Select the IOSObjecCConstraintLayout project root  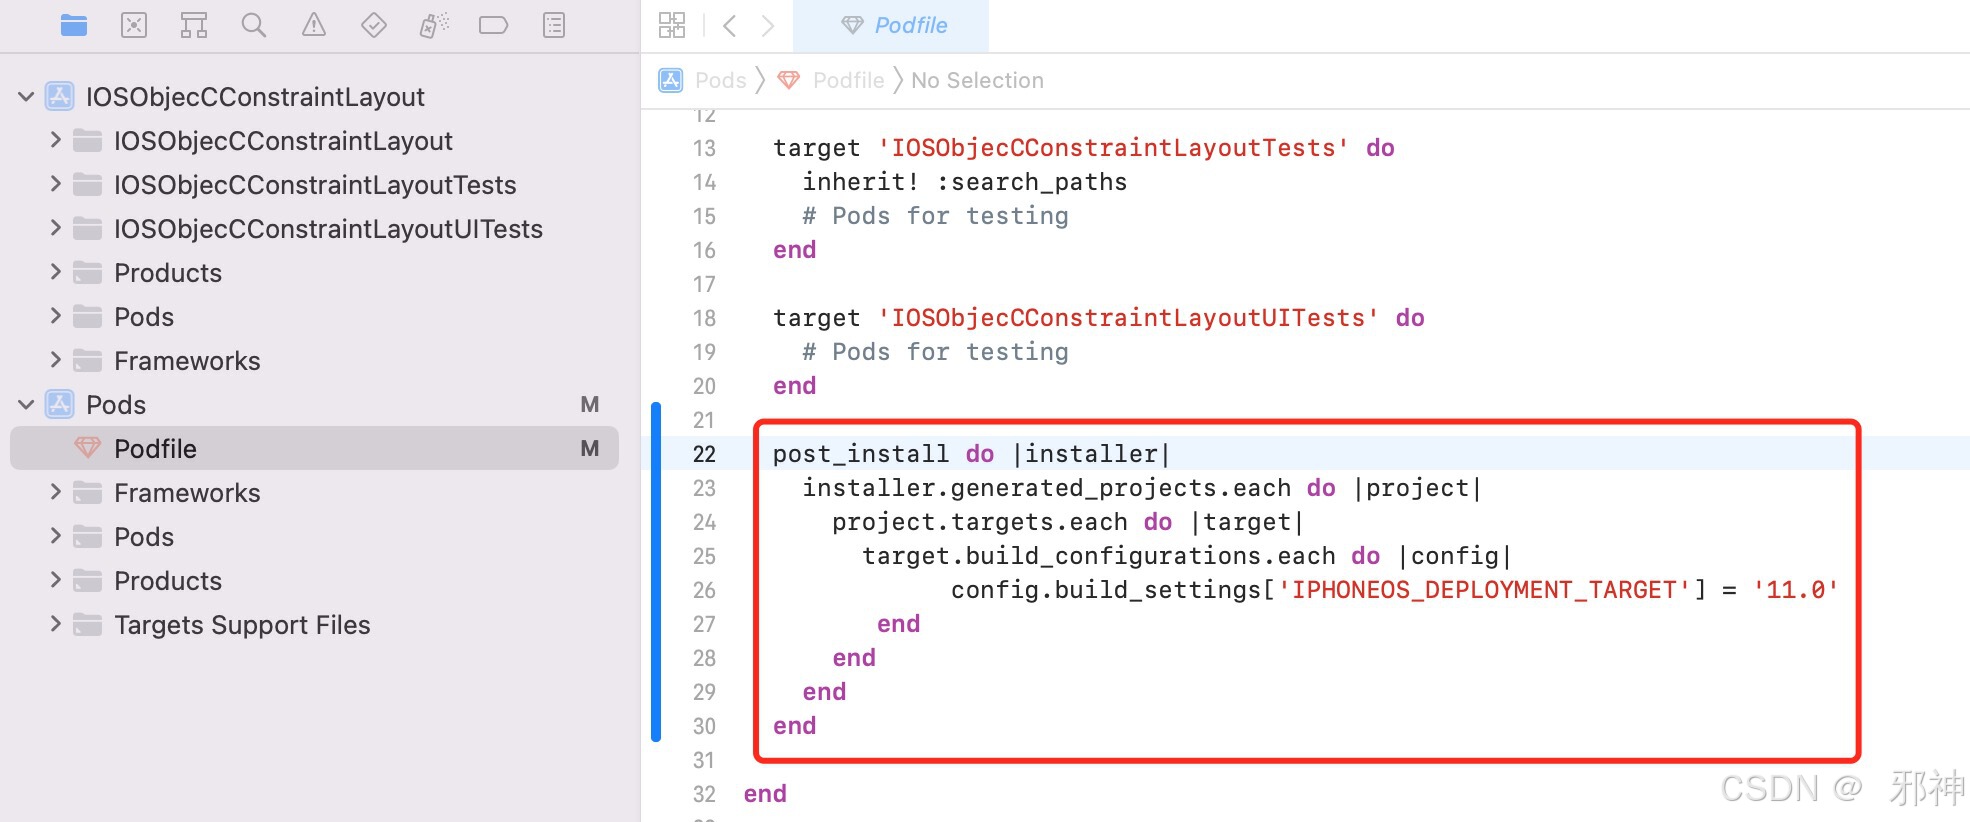314,97
